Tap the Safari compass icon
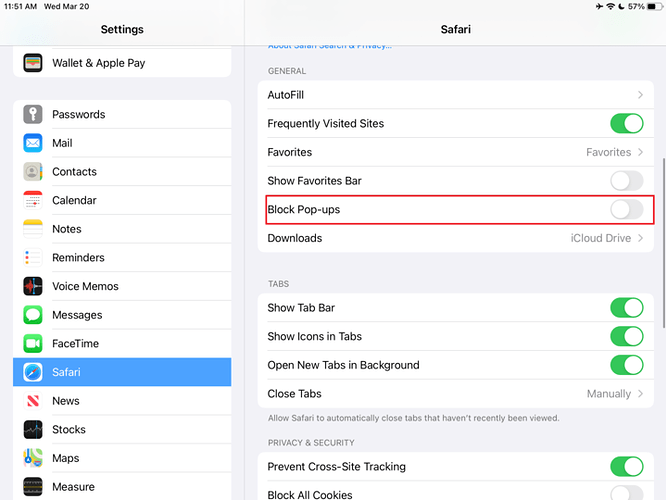The width and height of the screenshot is (666, 500). tap(33, 372)
